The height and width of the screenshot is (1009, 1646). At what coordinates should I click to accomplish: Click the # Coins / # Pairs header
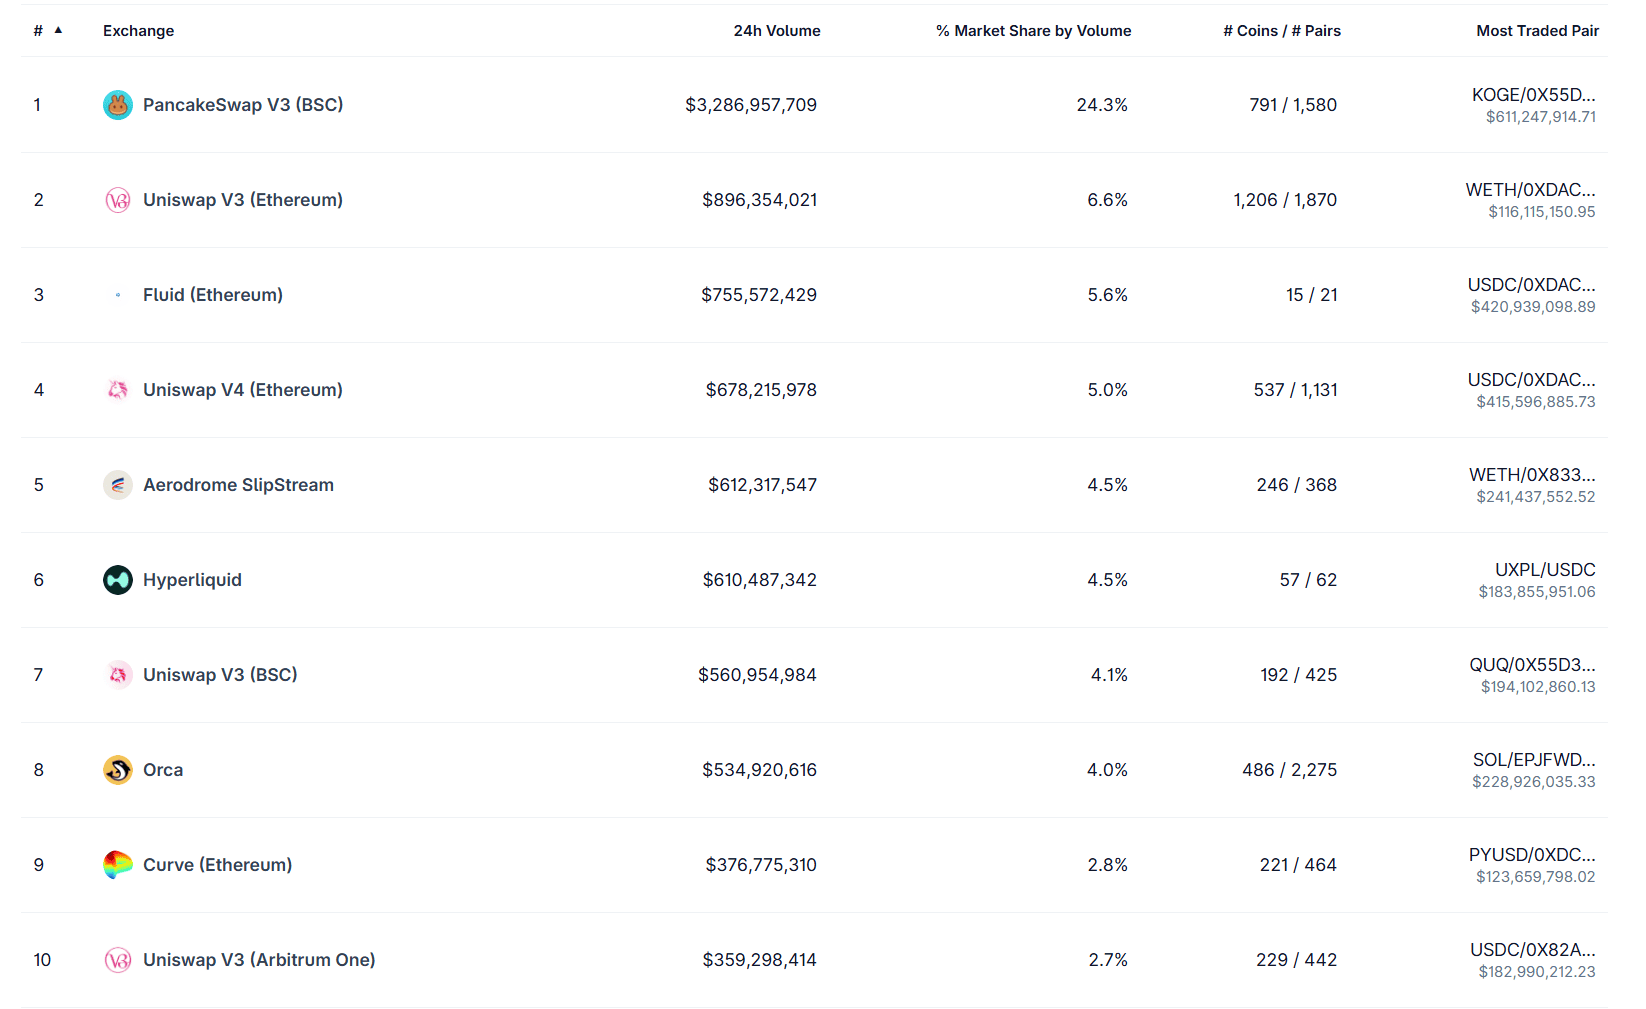1281,31
